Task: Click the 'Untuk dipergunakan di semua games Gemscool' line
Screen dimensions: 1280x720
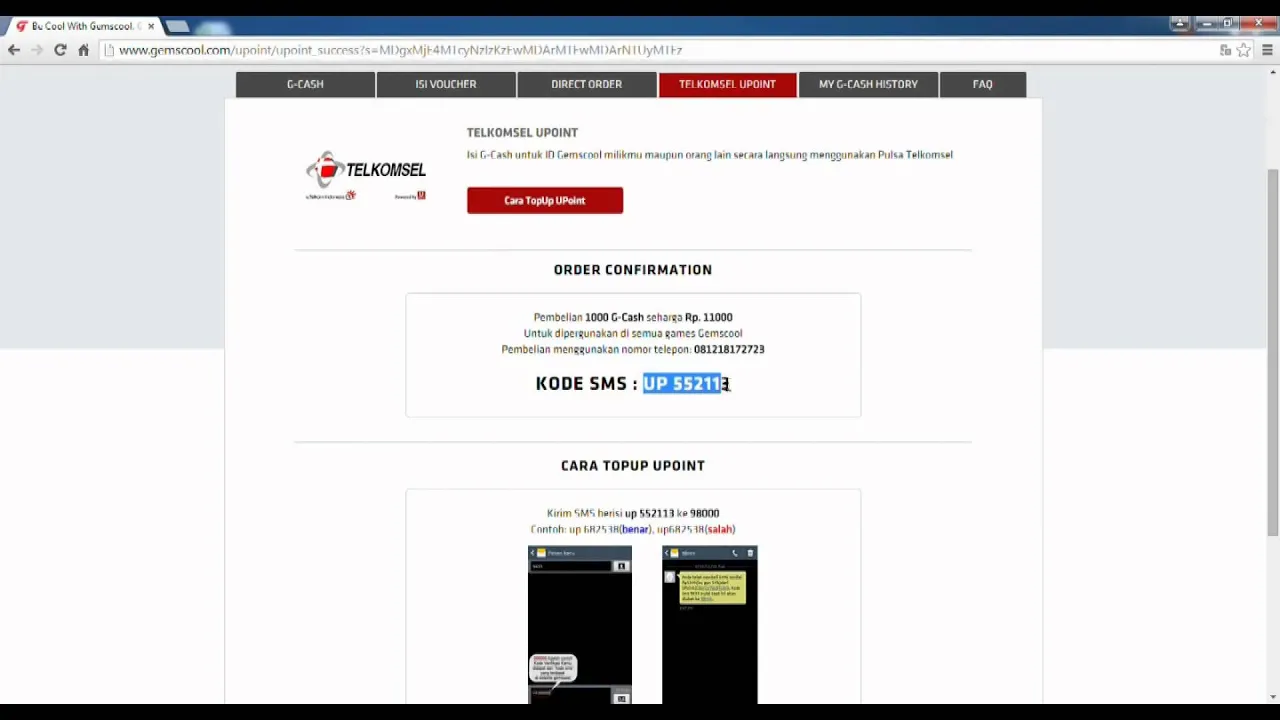Action: click(633, 333)
